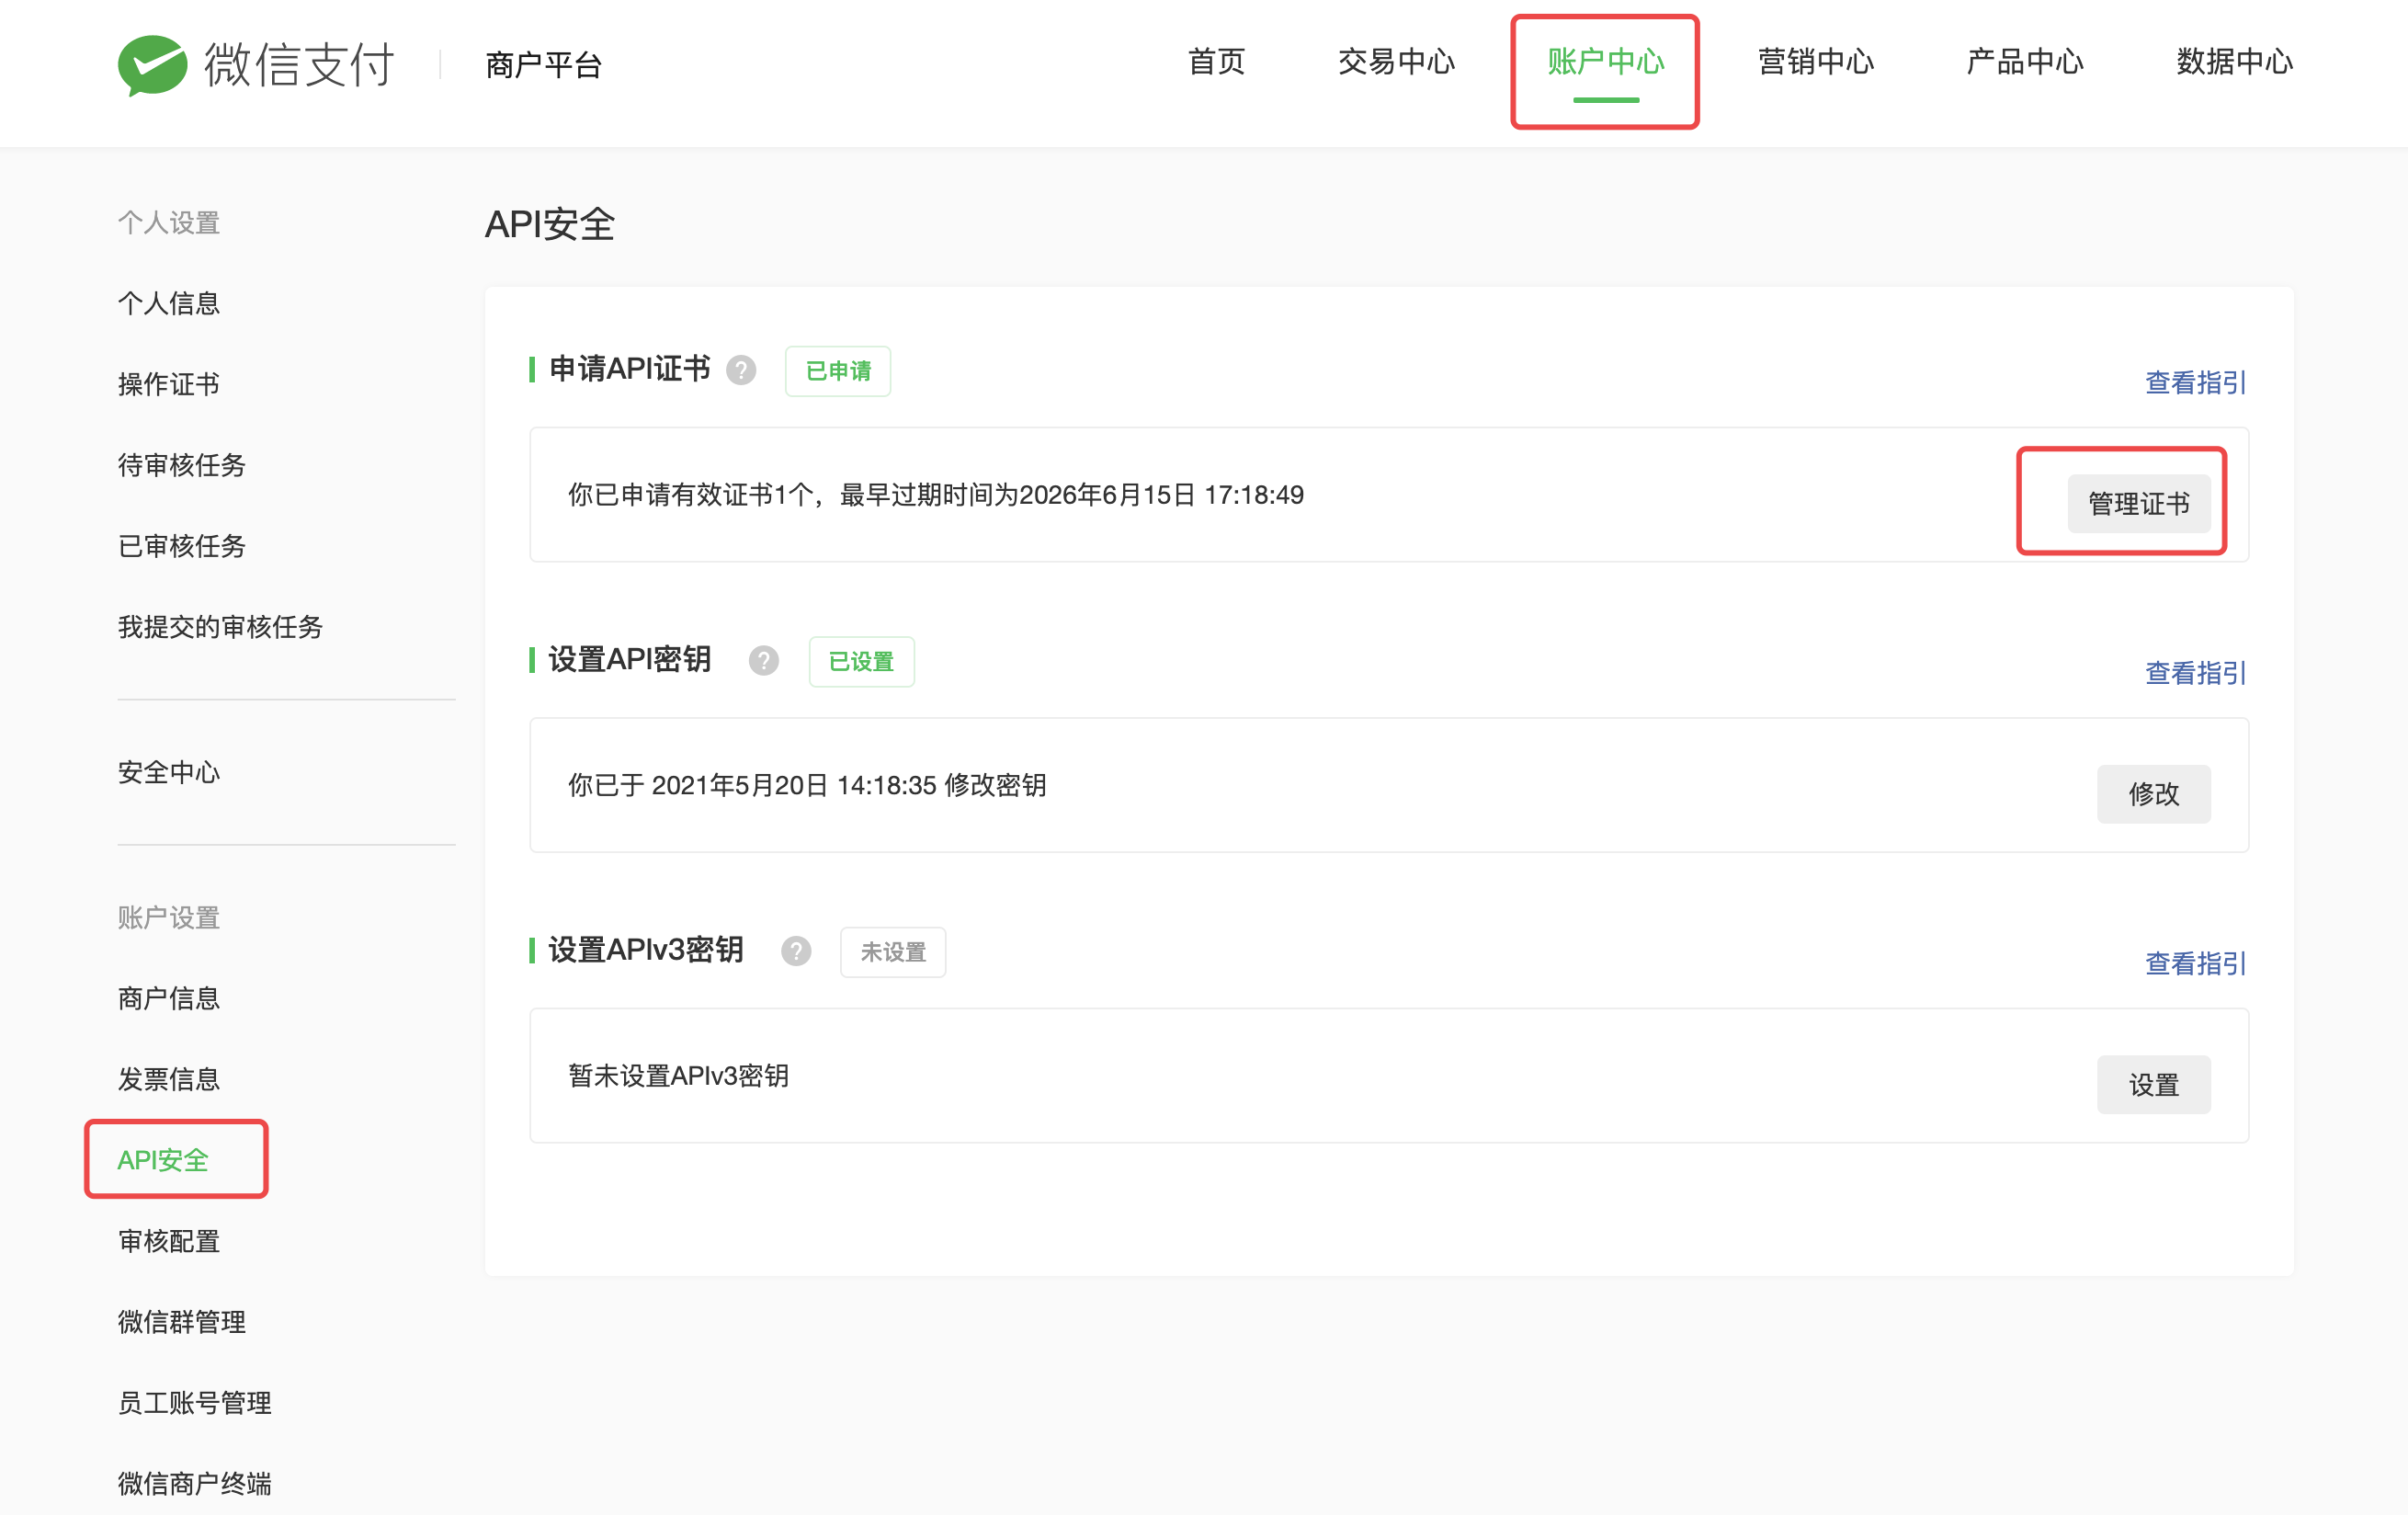Open 查看指引 link for APIv3 key

[x=2195, y=963]
